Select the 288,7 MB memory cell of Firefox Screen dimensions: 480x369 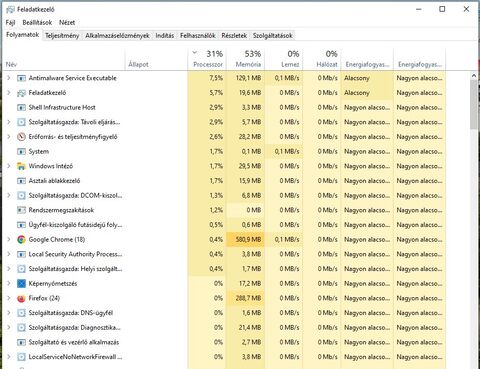(246, 298)
